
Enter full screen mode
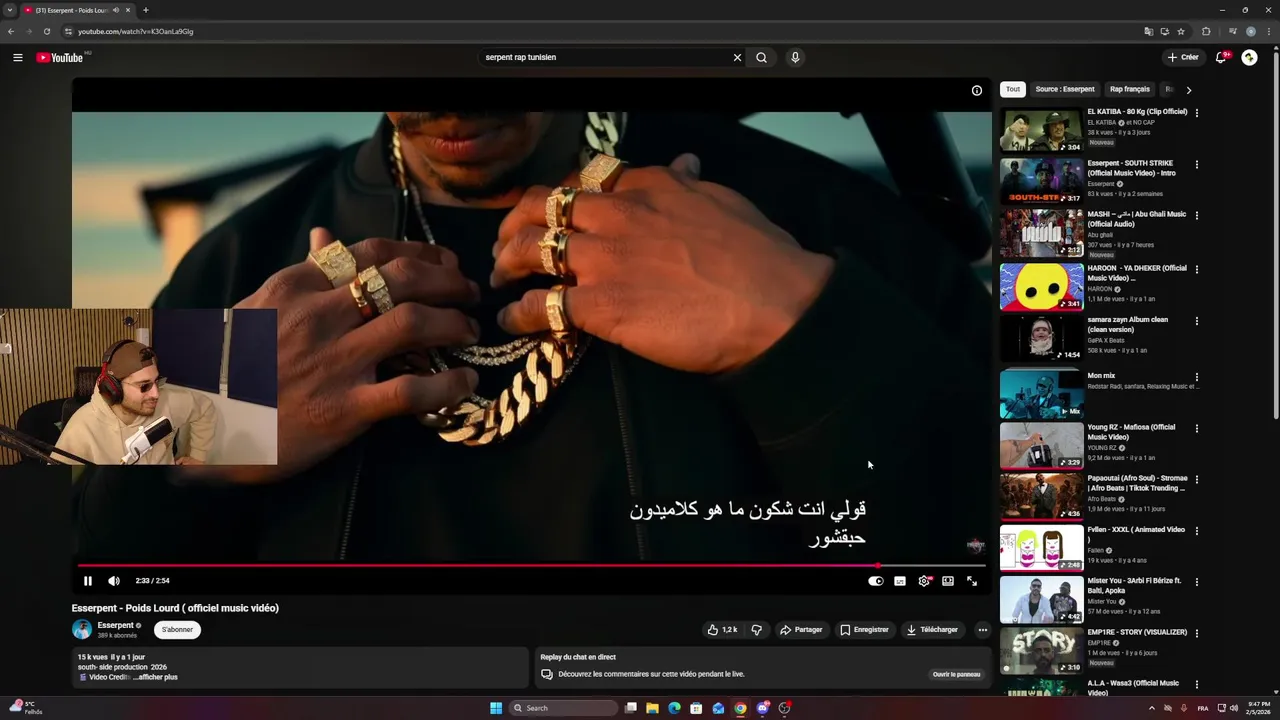[x=972, y=581]
